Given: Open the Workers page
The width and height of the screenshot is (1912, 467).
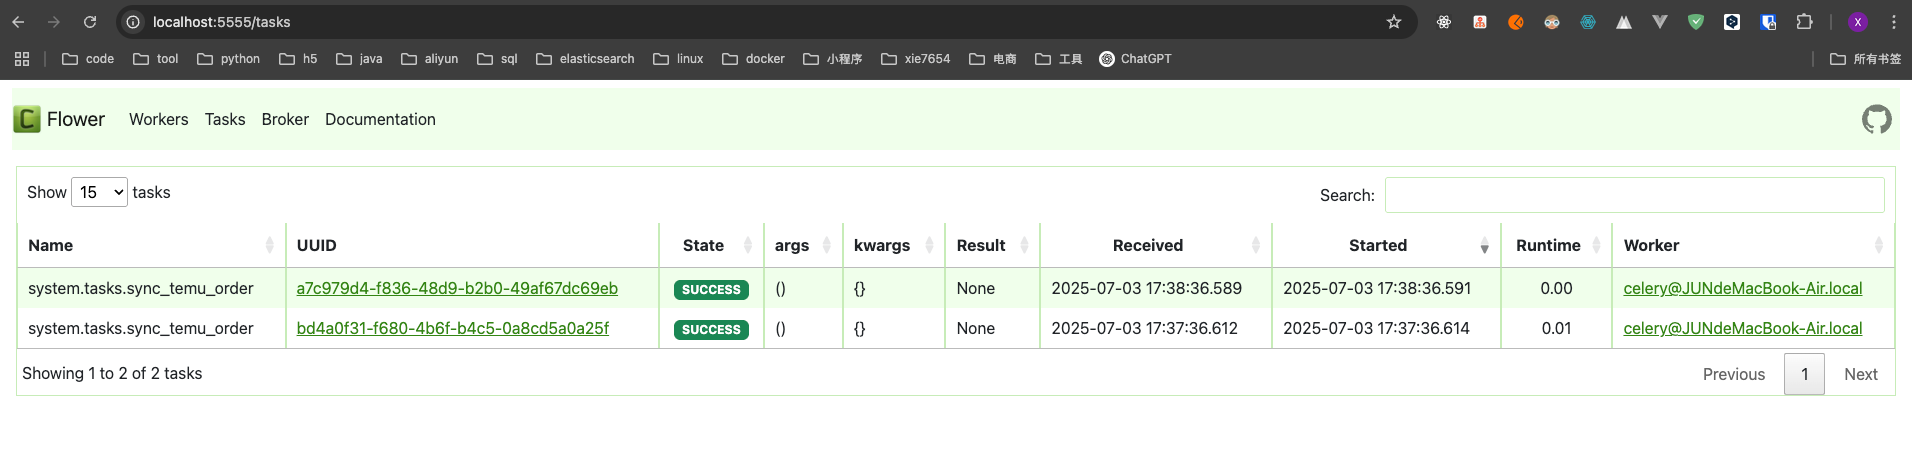Looking at the screenshot, I should coord(158,119).
